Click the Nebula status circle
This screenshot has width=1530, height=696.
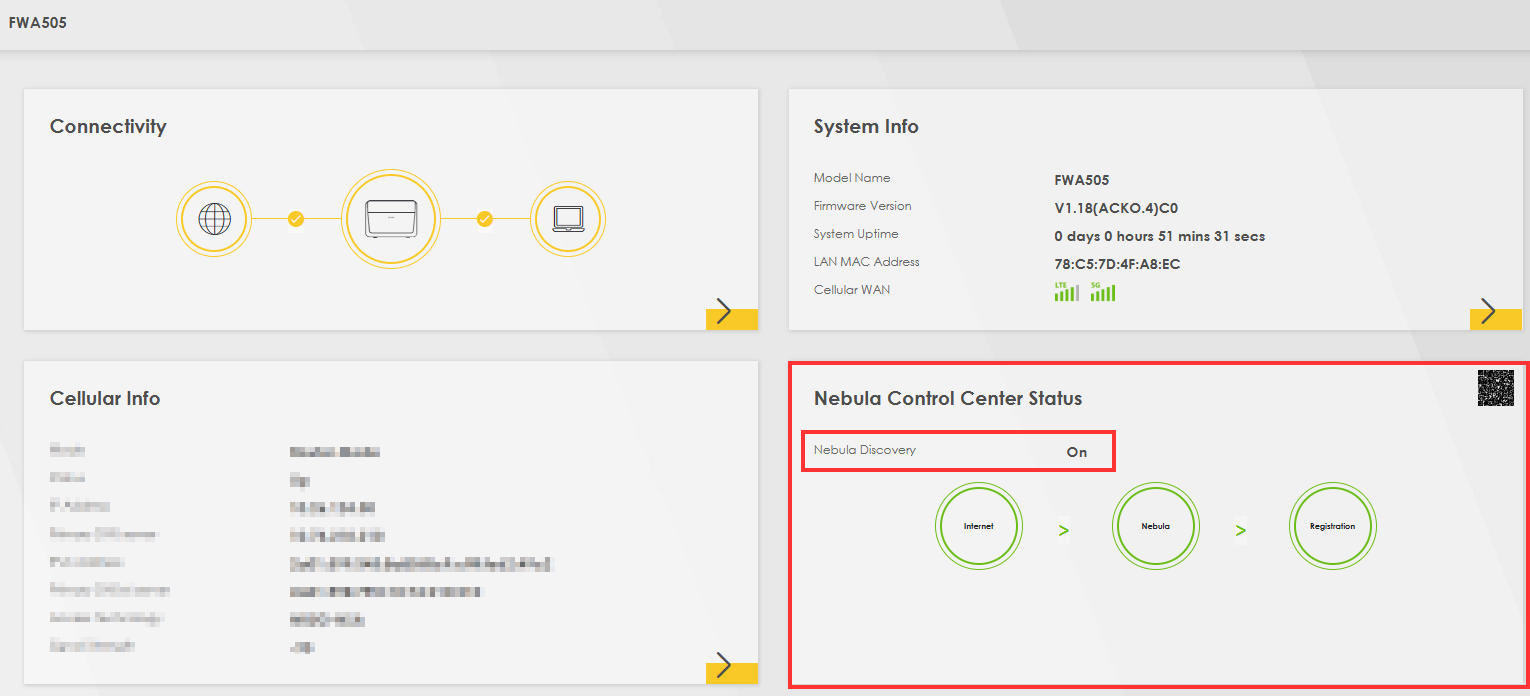(1155, 526)
